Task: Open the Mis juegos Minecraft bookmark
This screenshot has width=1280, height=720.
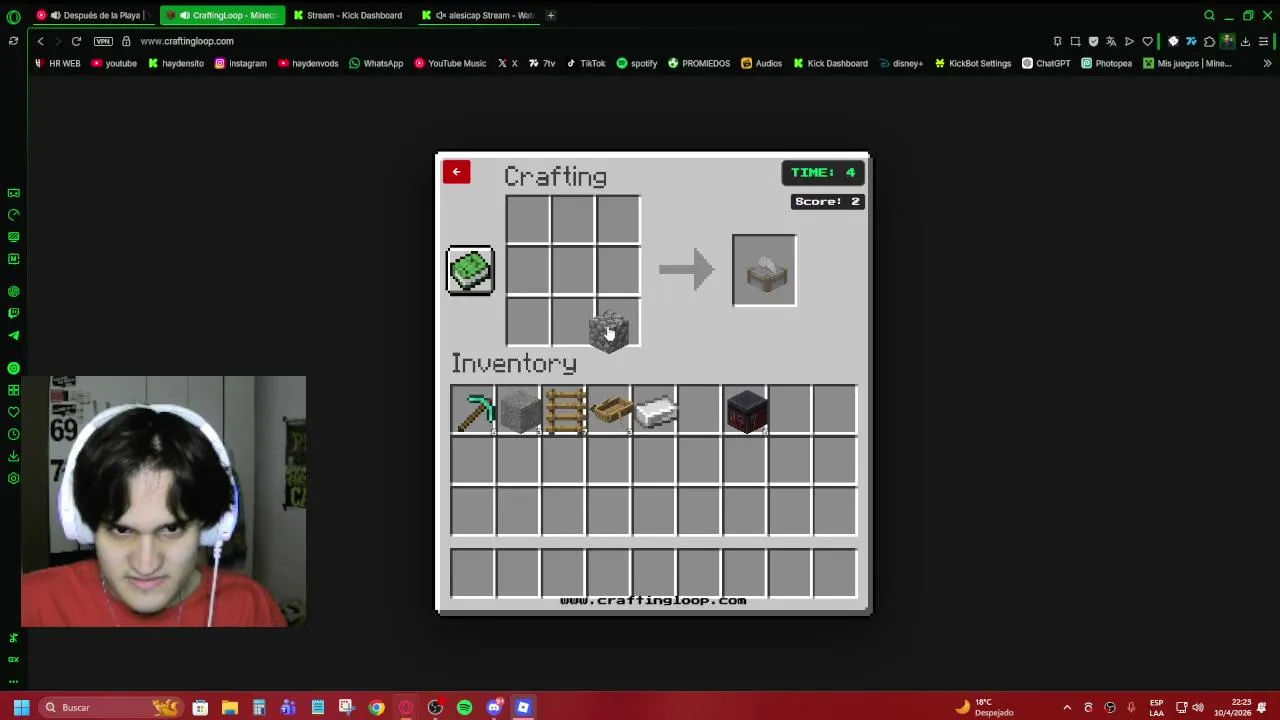Action: 1187,63
